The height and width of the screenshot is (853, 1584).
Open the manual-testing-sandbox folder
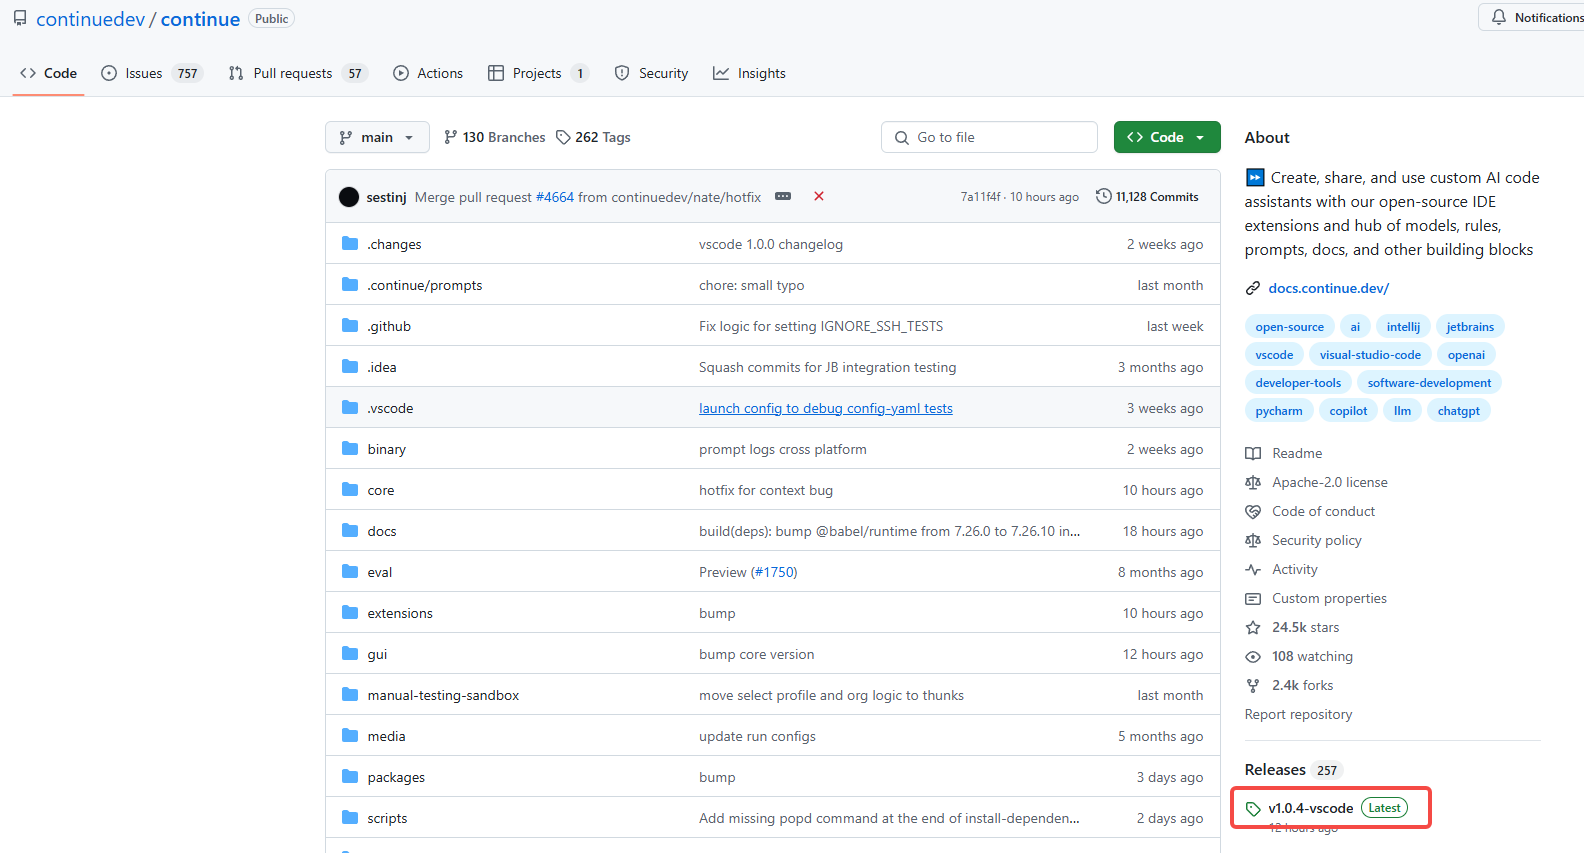(x=443, y=695)
